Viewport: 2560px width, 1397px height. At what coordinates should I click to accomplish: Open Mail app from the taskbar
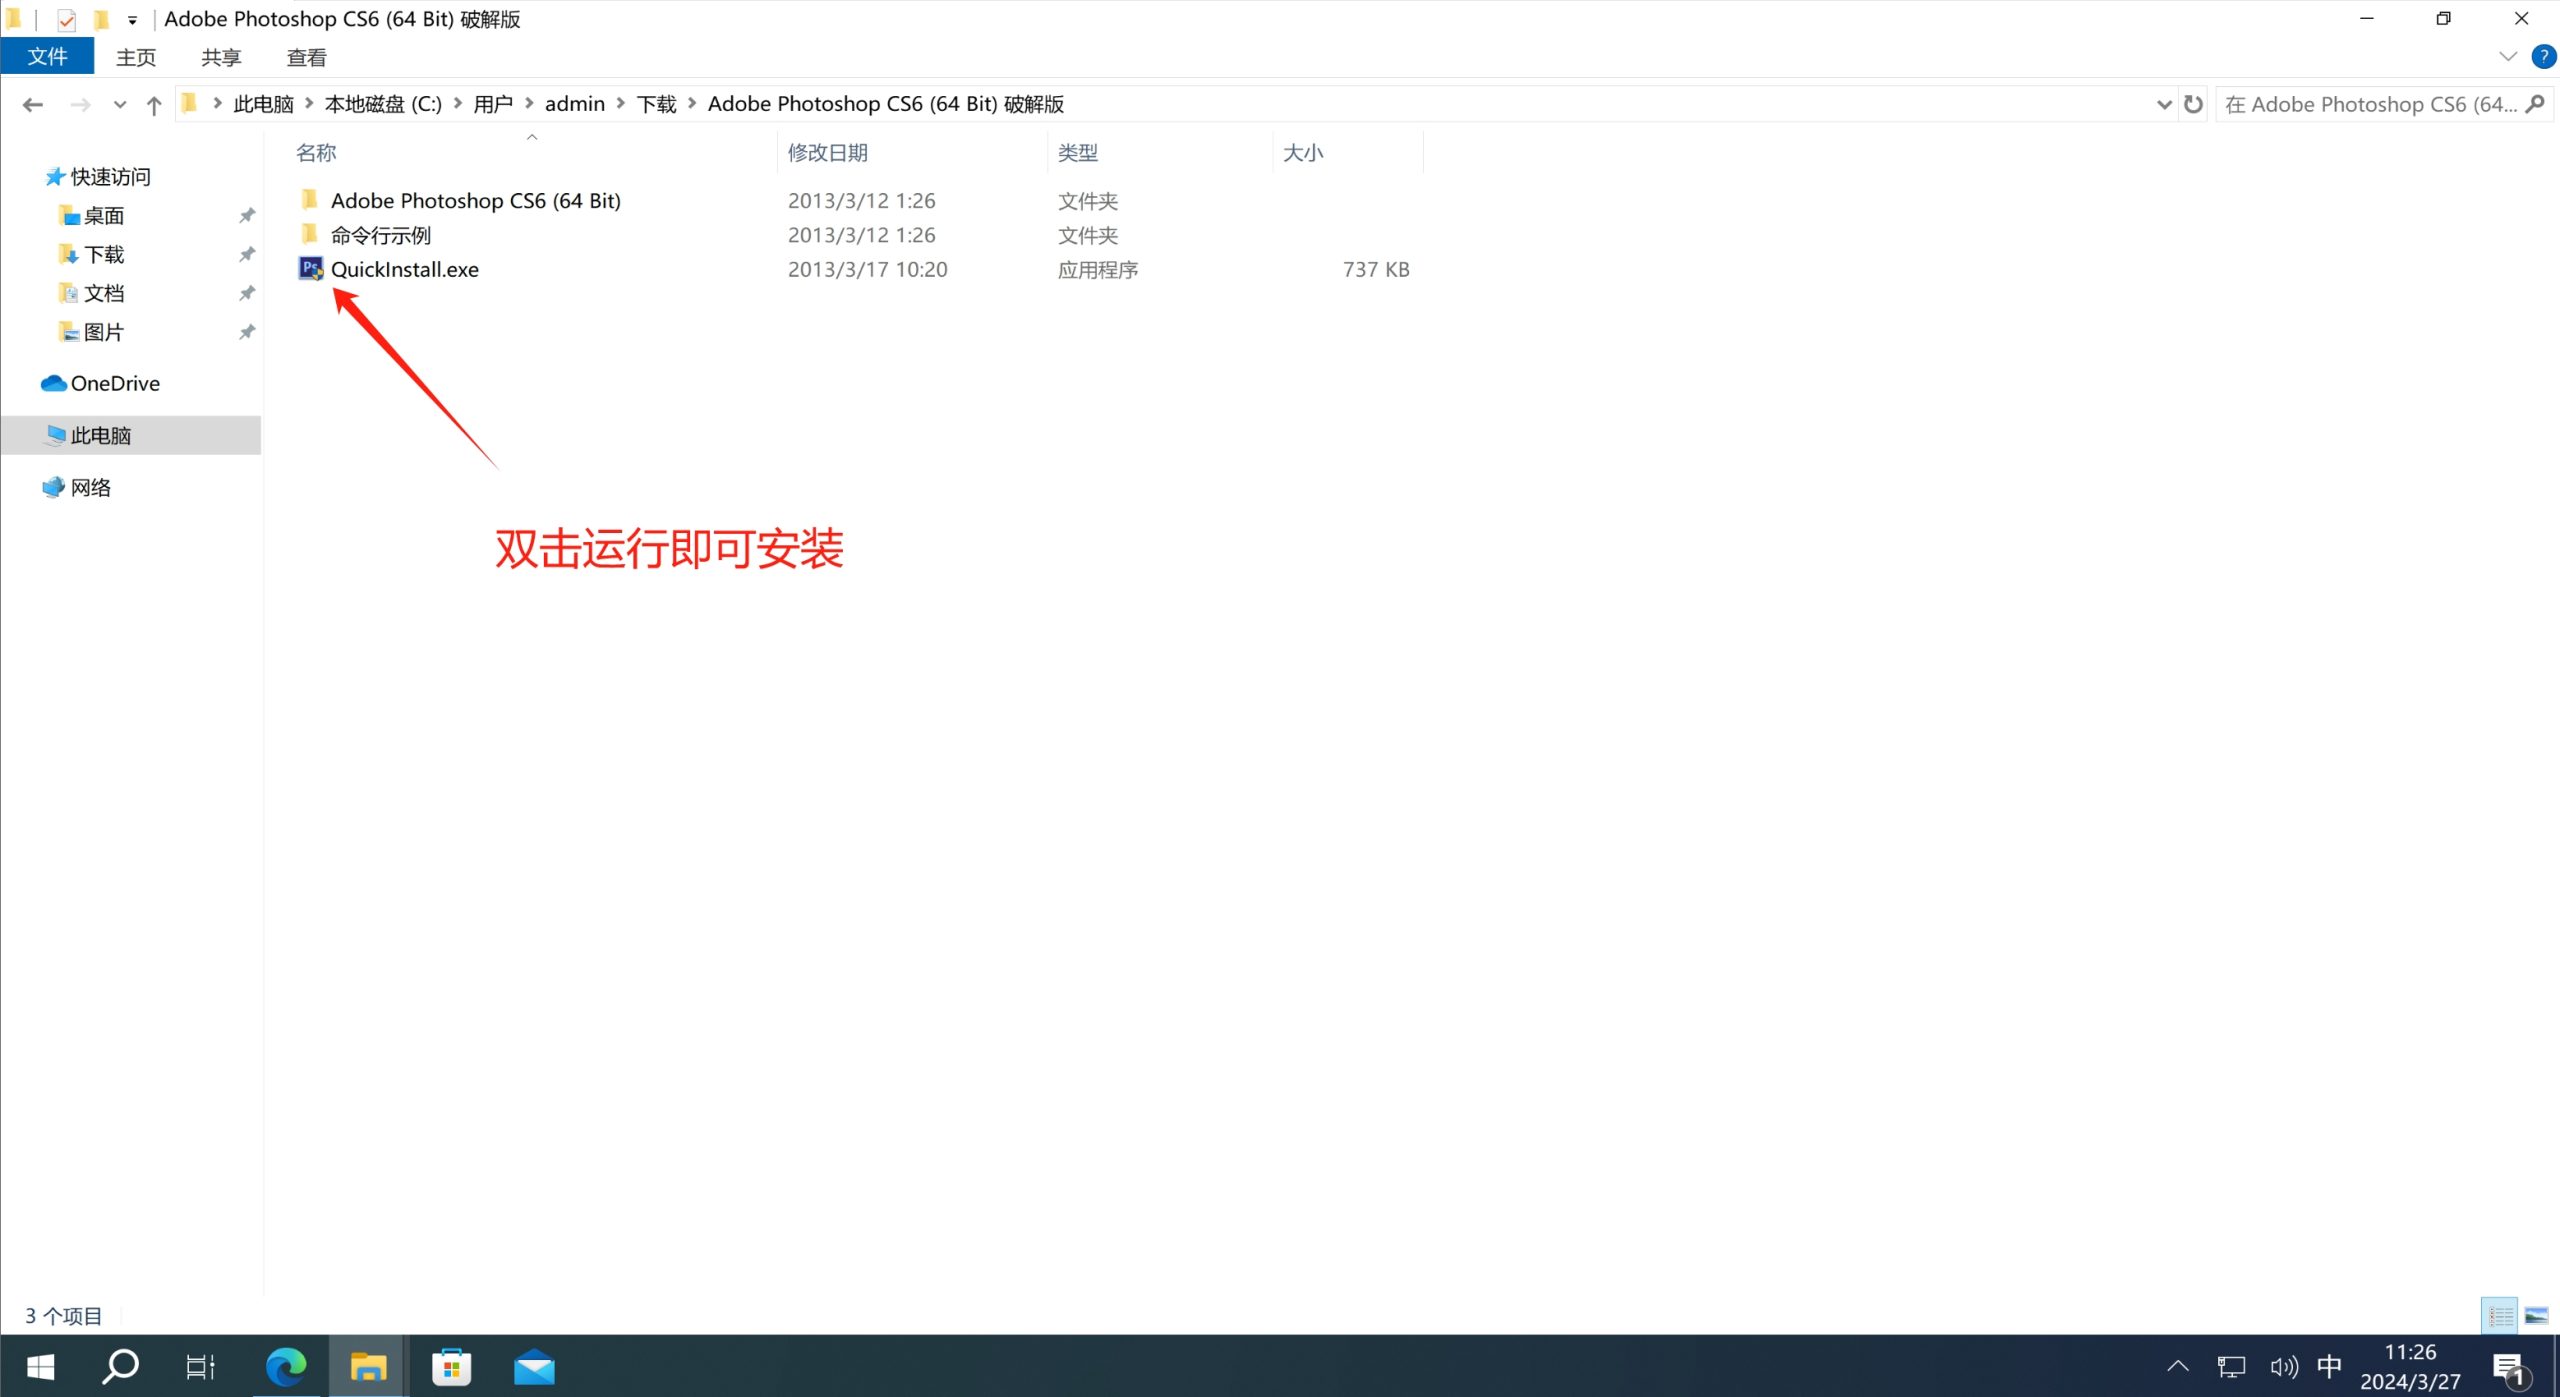(x=534, y=1366)
